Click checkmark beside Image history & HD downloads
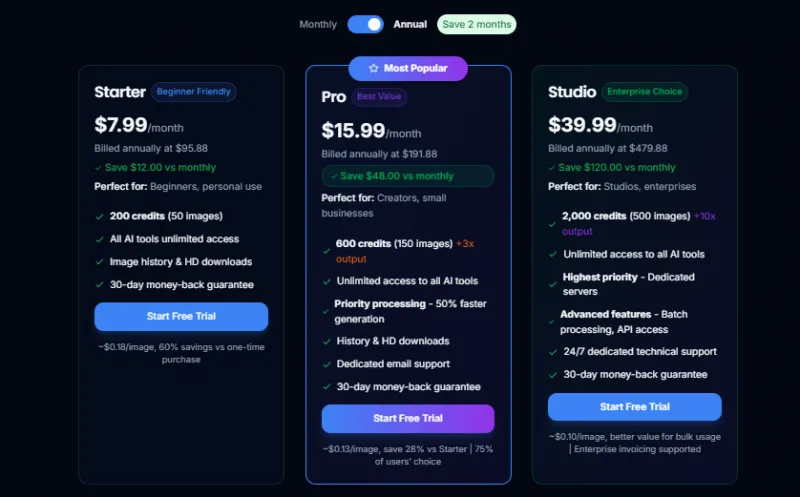This screenshot has height=497, width=800. click(x=99, y=262)
